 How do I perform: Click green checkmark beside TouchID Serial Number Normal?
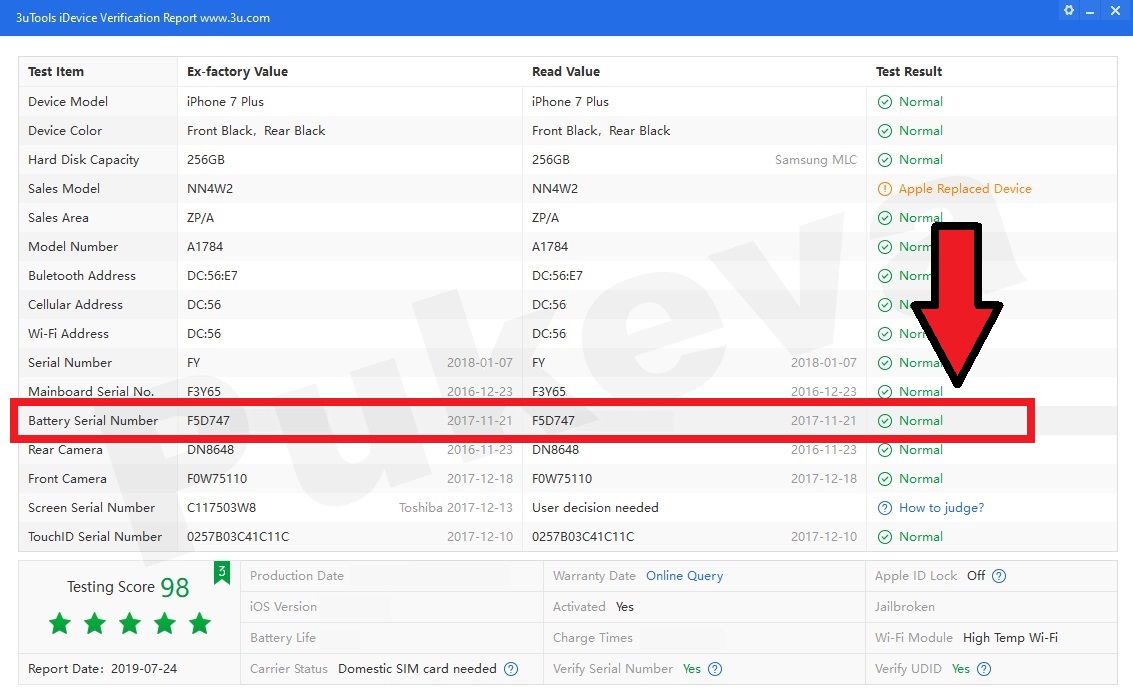click(885, 537)
